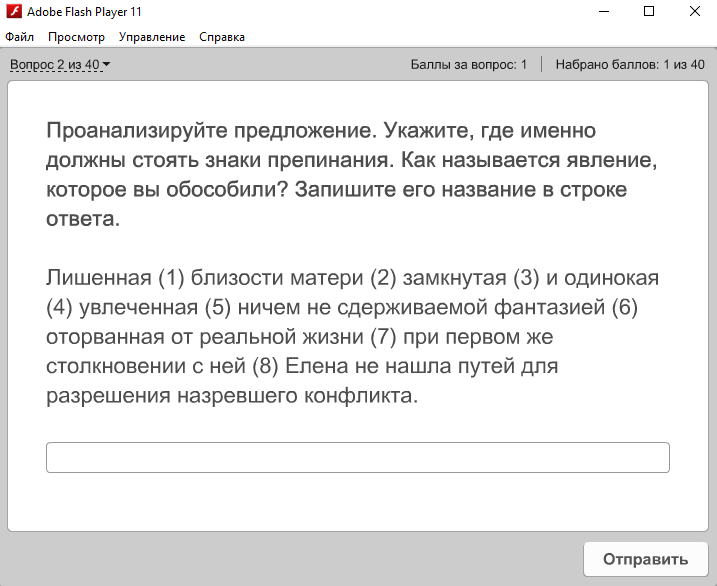This screenshot has height=586, width=717.
Task: Click marker (1) in the sentence
Action: coord(171,278)
